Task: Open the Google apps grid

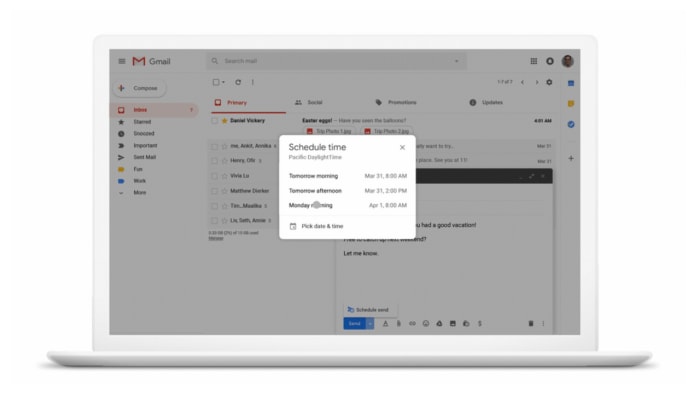Action: click(533, 61)
